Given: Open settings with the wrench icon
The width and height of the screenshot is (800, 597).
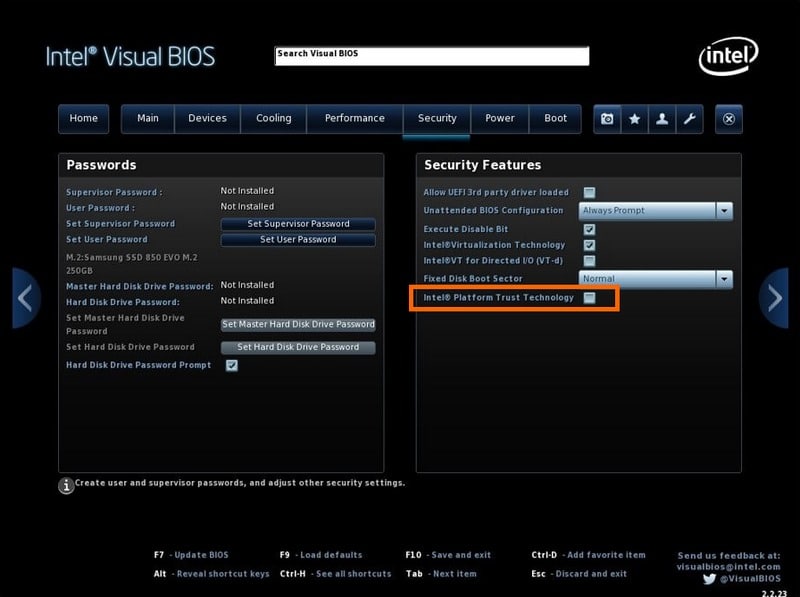Looking at the screenshot, I should 690,119.
